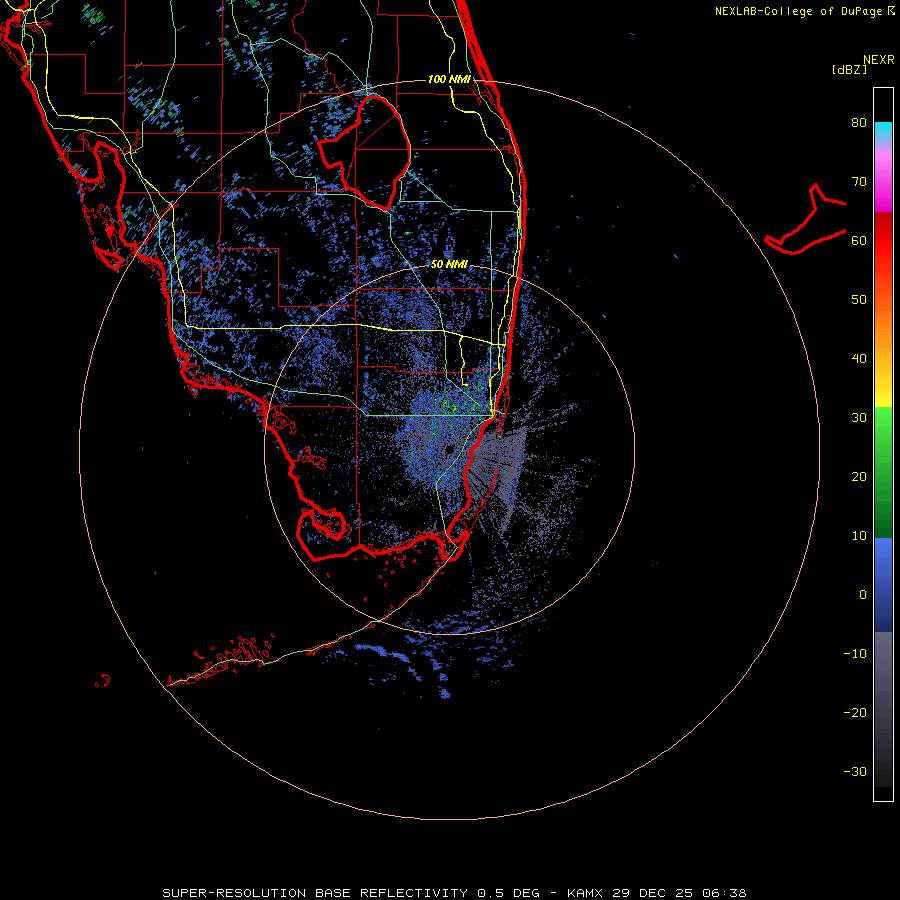Screen dimensions: 900x900
Task: Click the 20 value on the dBZ scale
Action: pos(859,476)
